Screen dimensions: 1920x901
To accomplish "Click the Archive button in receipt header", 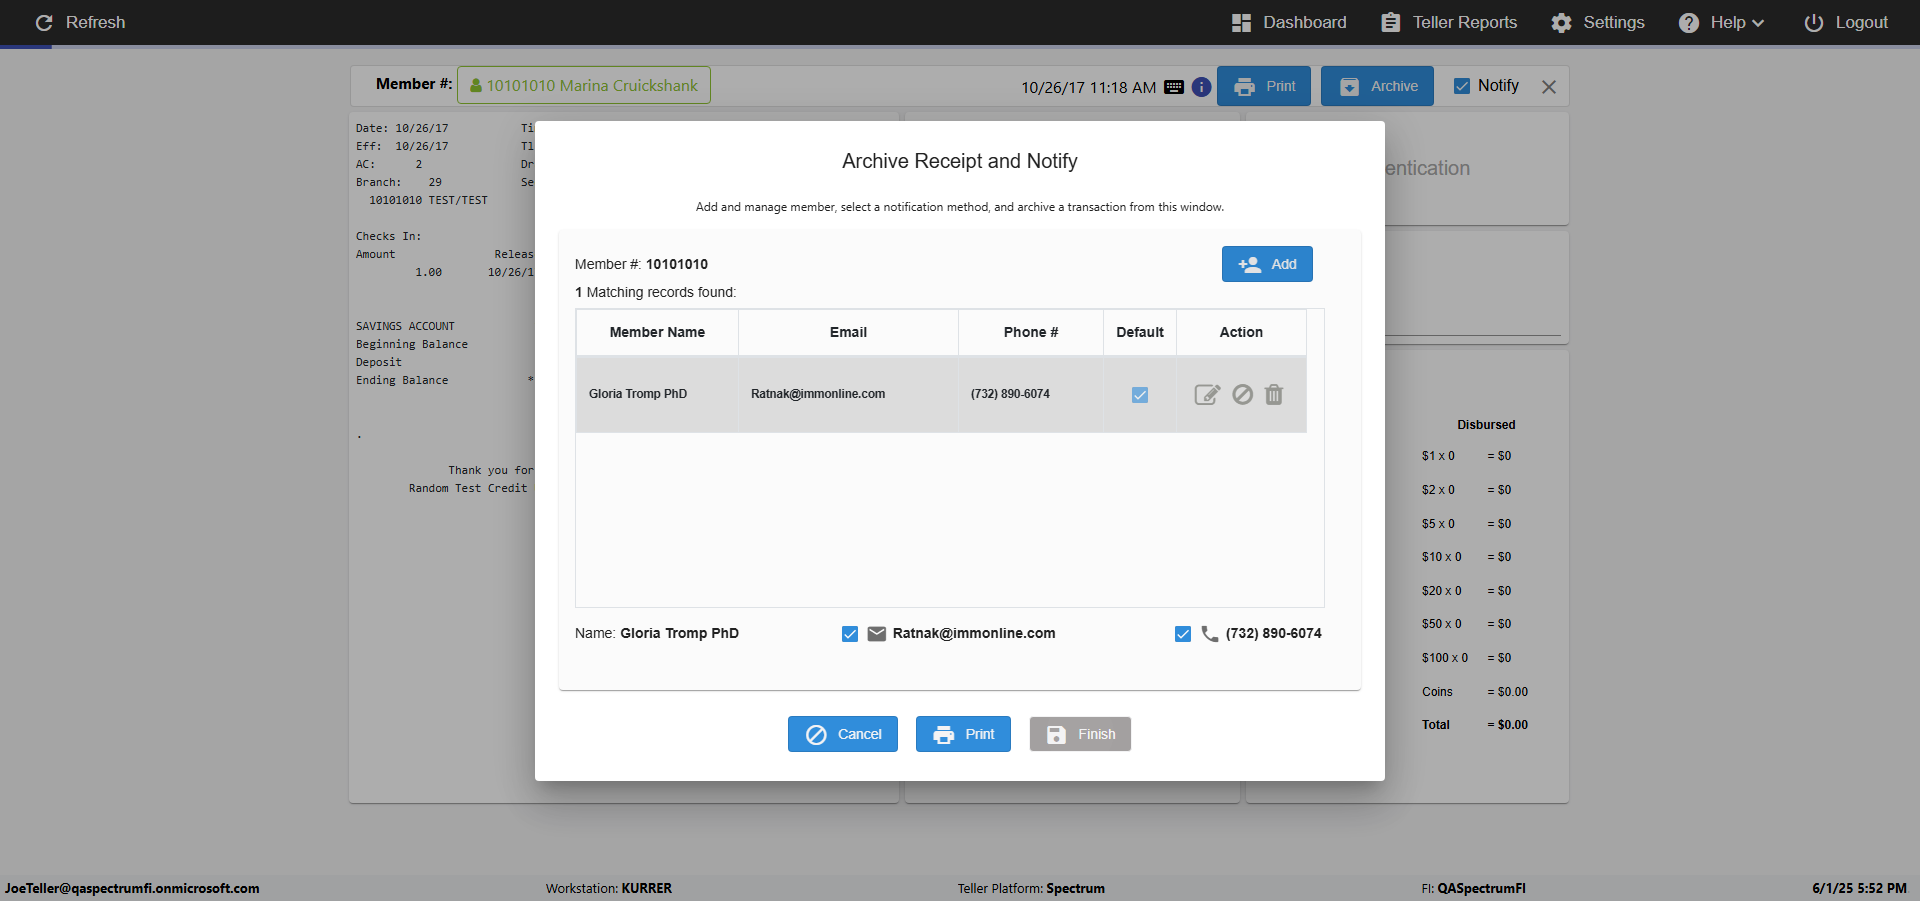I will pos(1377,86).
